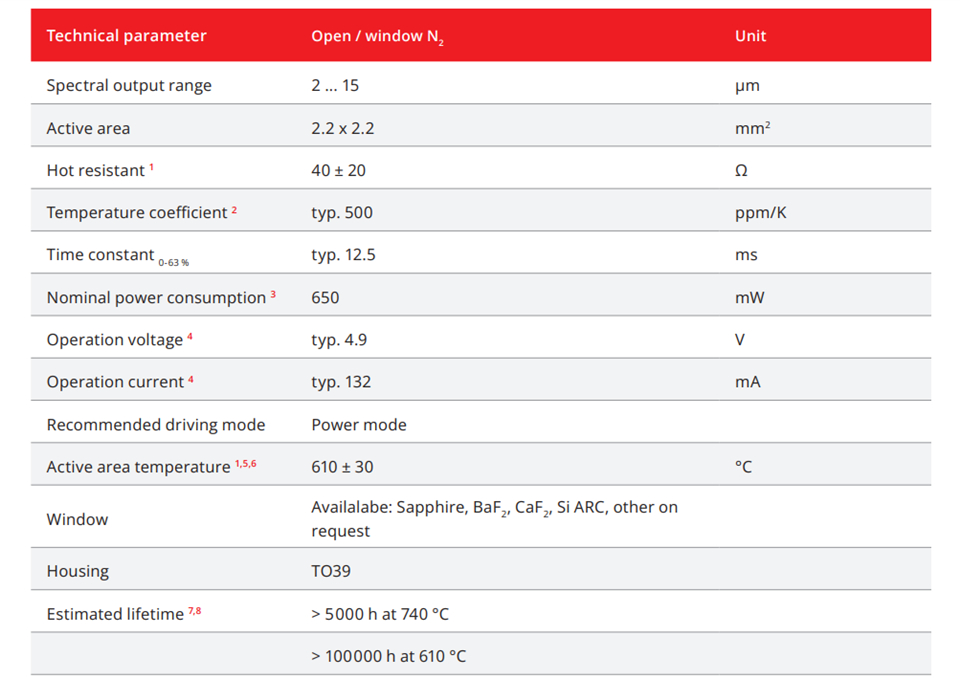Screen dimensions: 960x678
Task: Click the 'Technical parameter' column header
Action: (126, 36)
